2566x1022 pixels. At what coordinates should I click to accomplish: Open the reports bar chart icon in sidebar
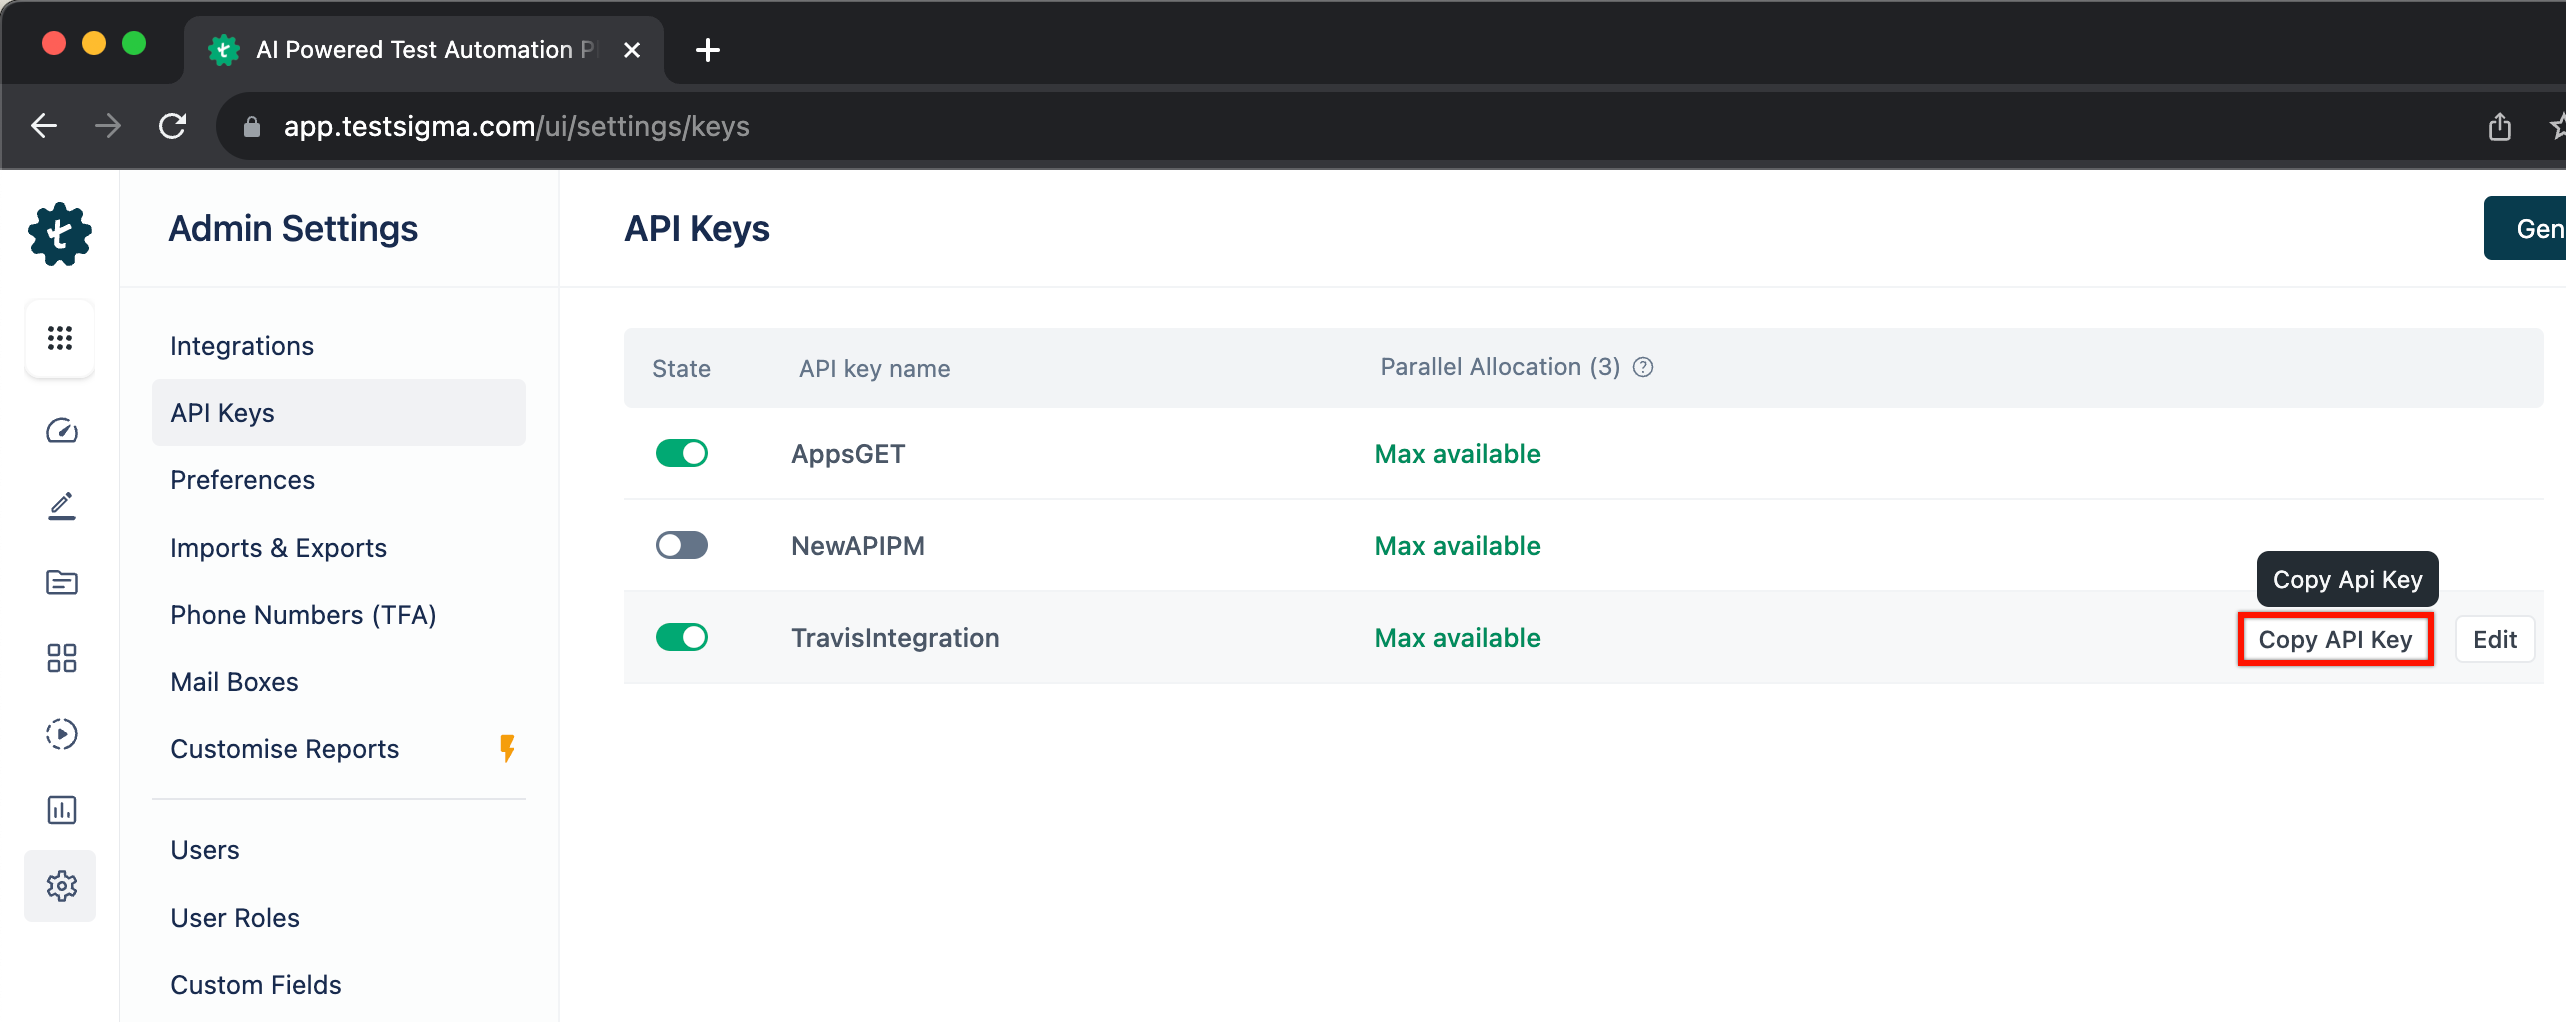[x=60, y=809]
